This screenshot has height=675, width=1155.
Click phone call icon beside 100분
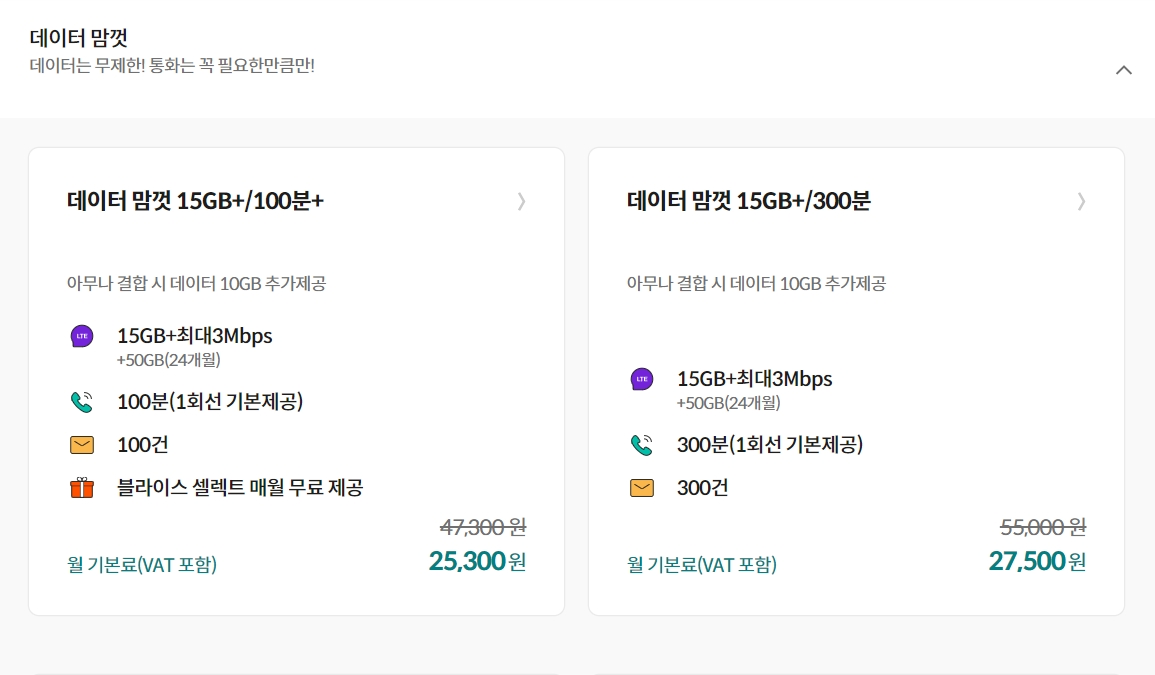click(82, 402)
